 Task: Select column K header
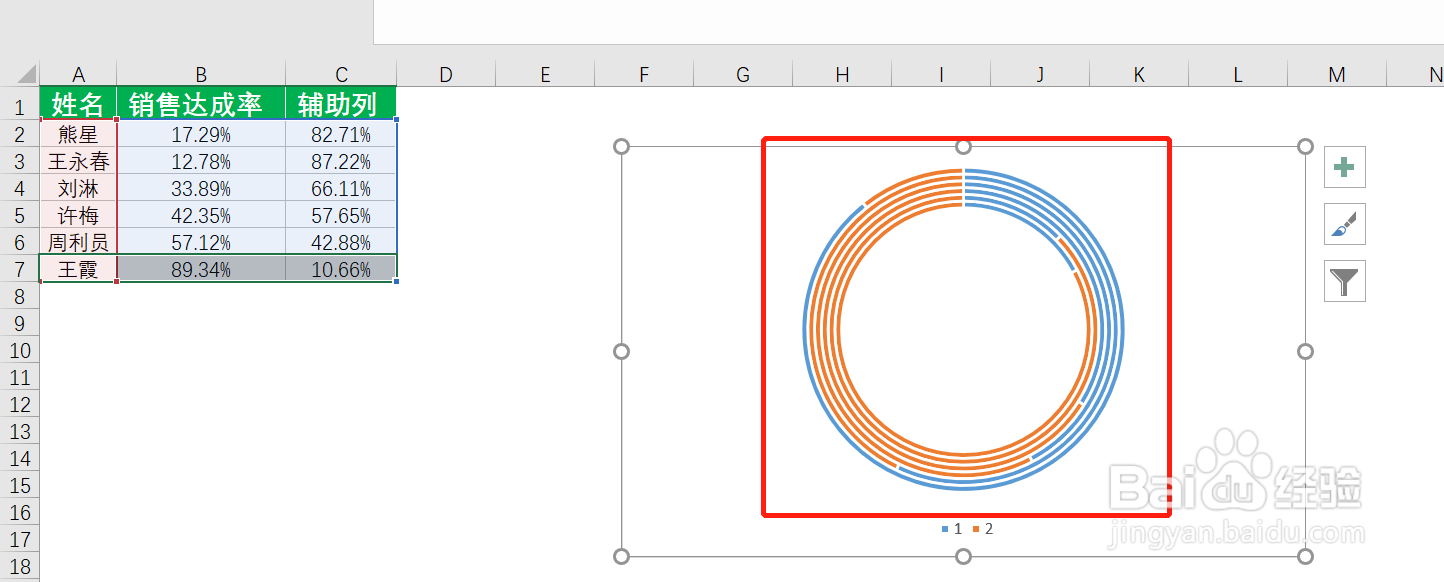pos(1139,74)
